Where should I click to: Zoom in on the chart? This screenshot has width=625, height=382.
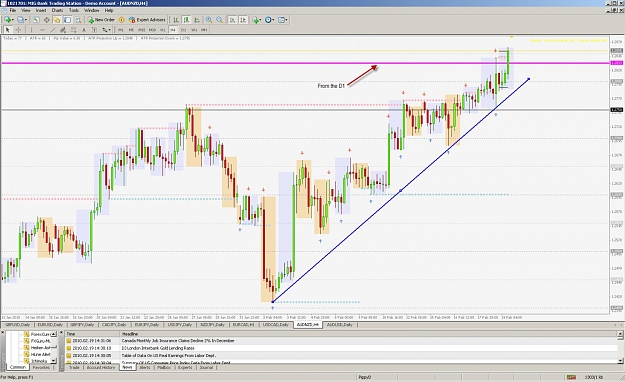click(x=209, y=20)
